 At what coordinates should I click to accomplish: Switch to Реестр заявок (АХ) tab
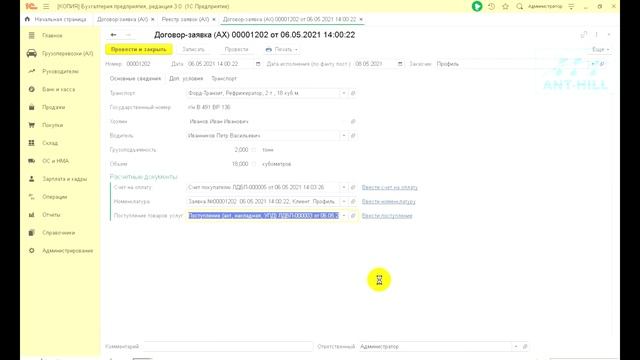coord(185,19)
